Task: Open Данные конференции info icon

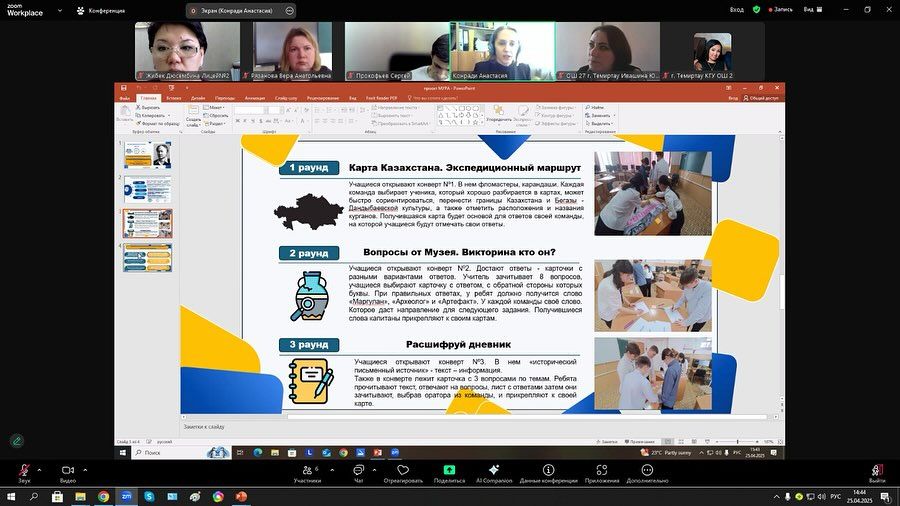Action: click(x=548, y=471)
